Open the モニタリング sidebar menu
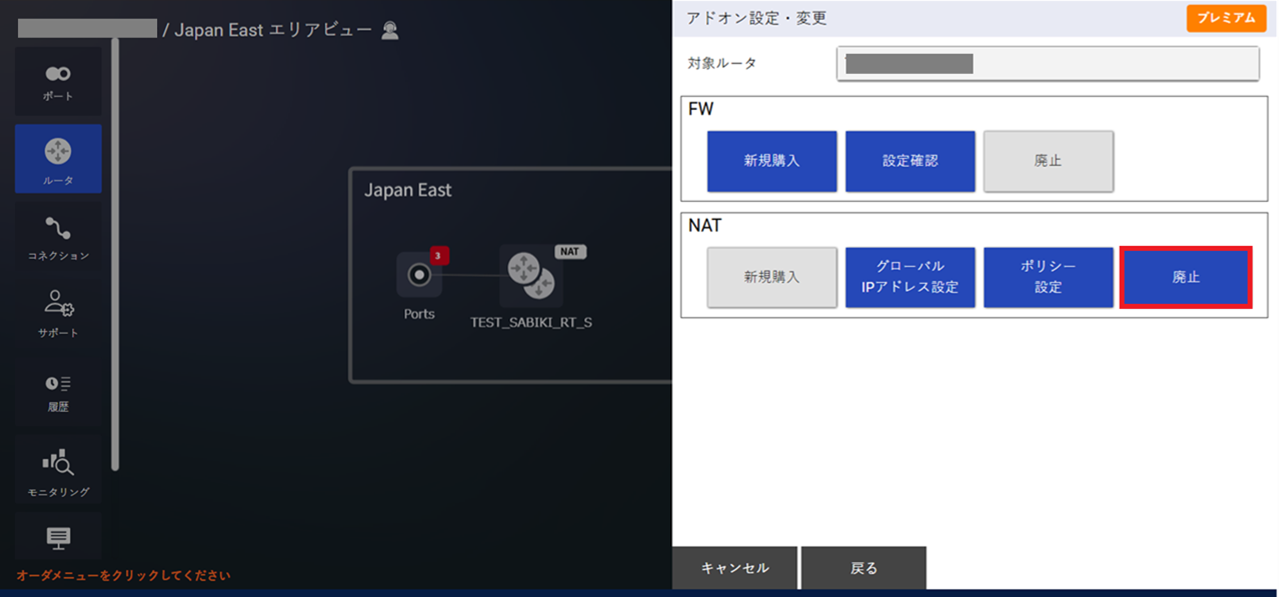Screen dimensions: 1280x597 tap(58, 470)
